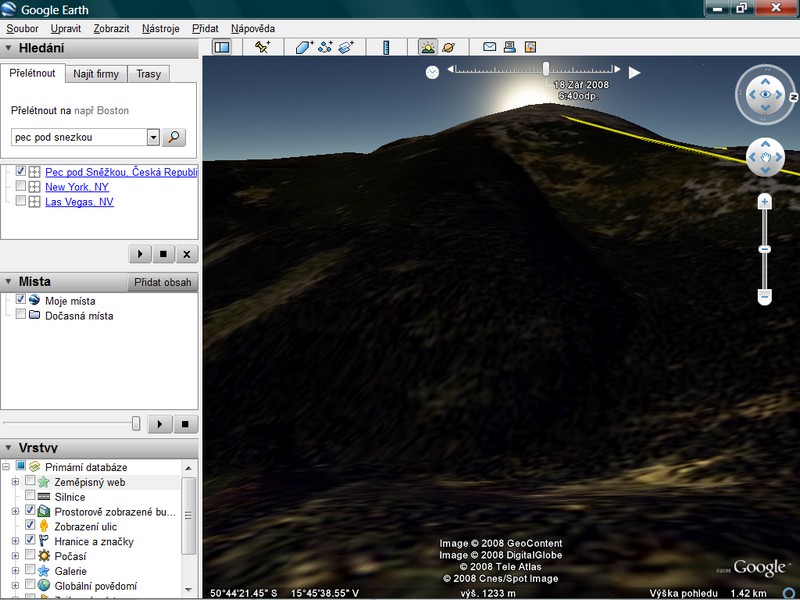
Task: Uncheck Pec pod Sněžkou result checkbox
Action: pos(20,171)
